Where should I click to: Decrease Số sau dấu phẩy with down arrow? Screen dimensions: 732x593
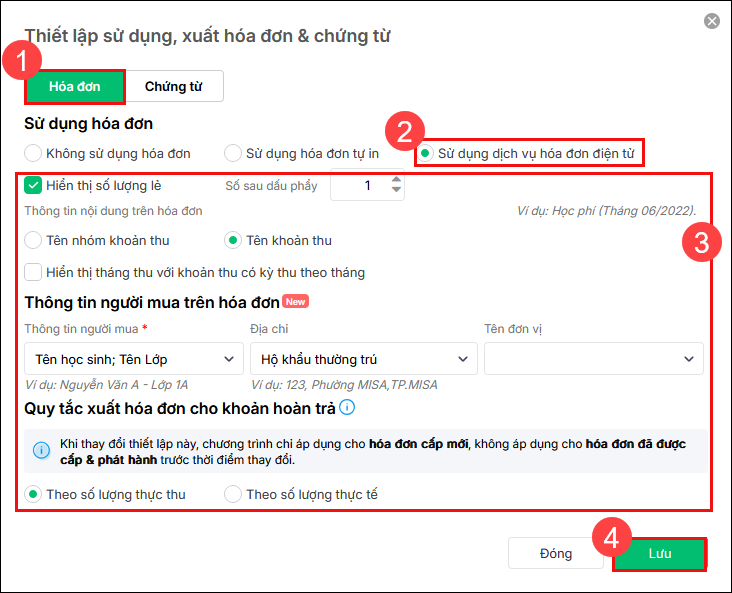tap(397, 191)
